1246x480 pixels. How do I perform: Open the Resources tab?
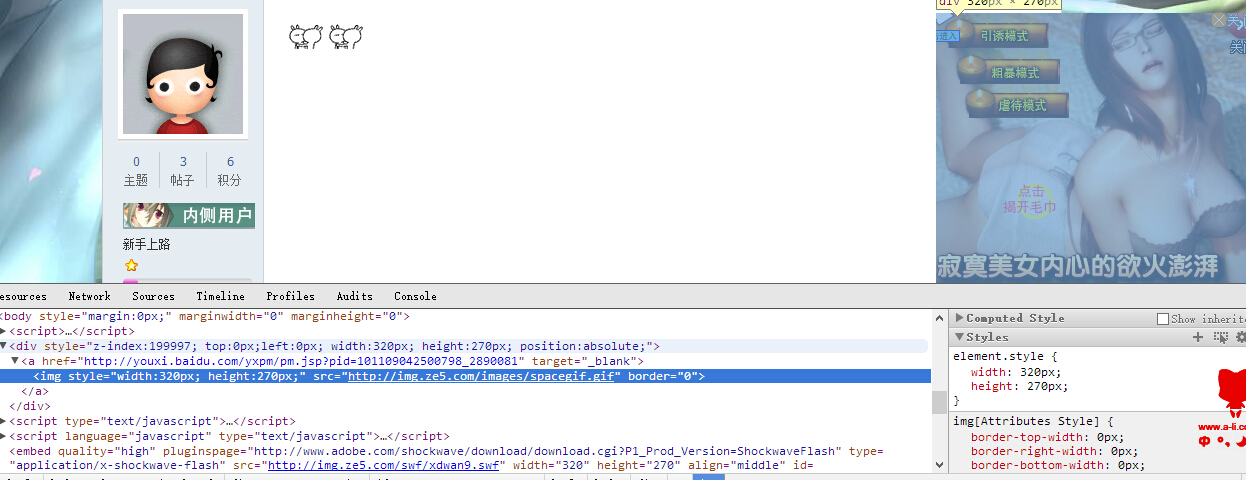[23, 296]
